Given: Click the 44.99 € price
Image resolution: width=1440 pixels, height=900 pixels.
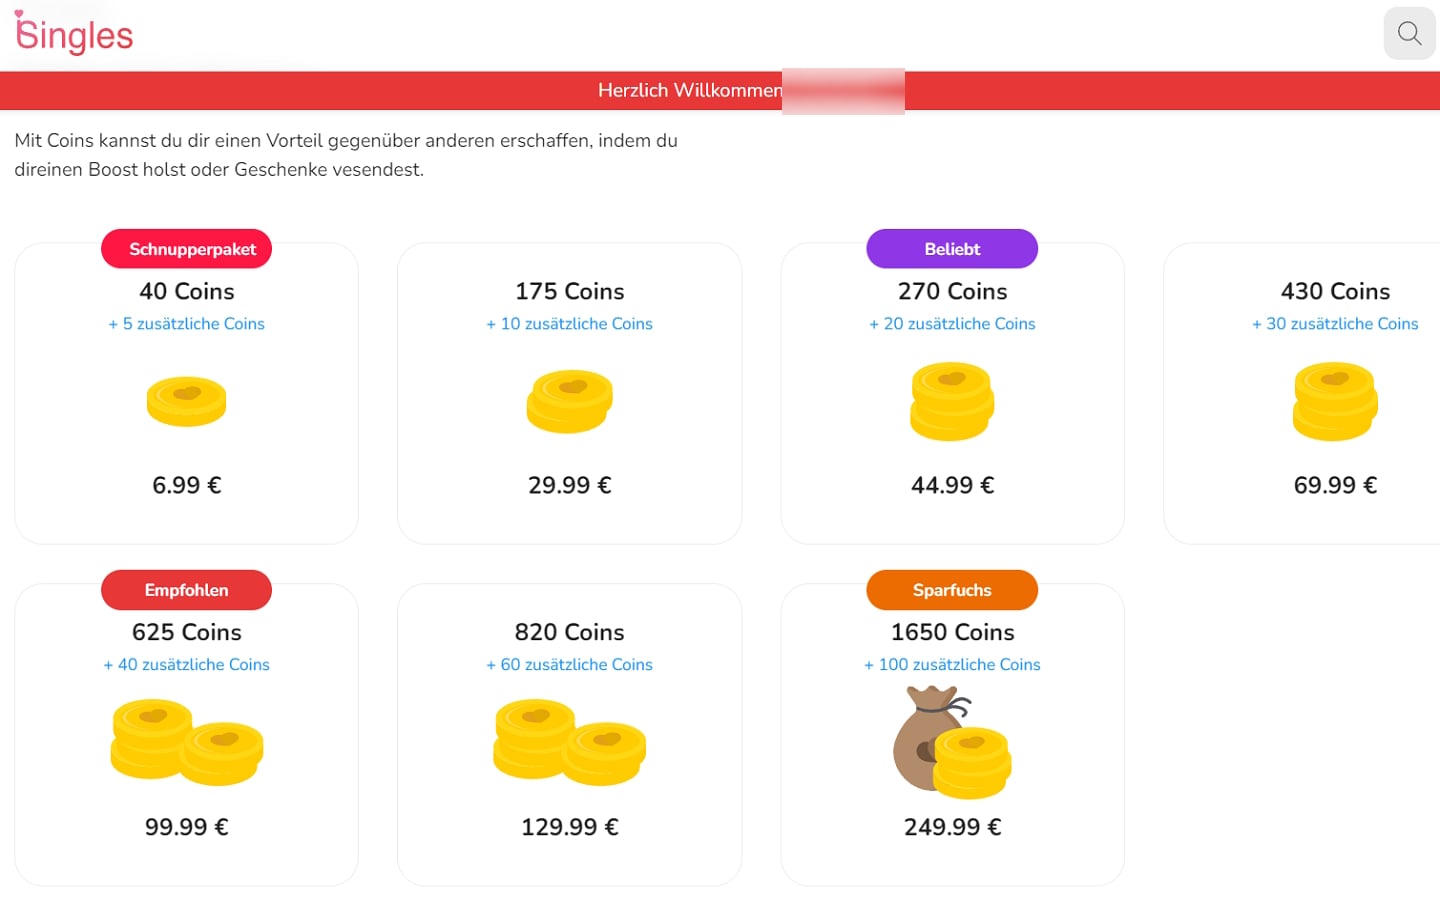Looking at the screenshot, I should [952, 485].
